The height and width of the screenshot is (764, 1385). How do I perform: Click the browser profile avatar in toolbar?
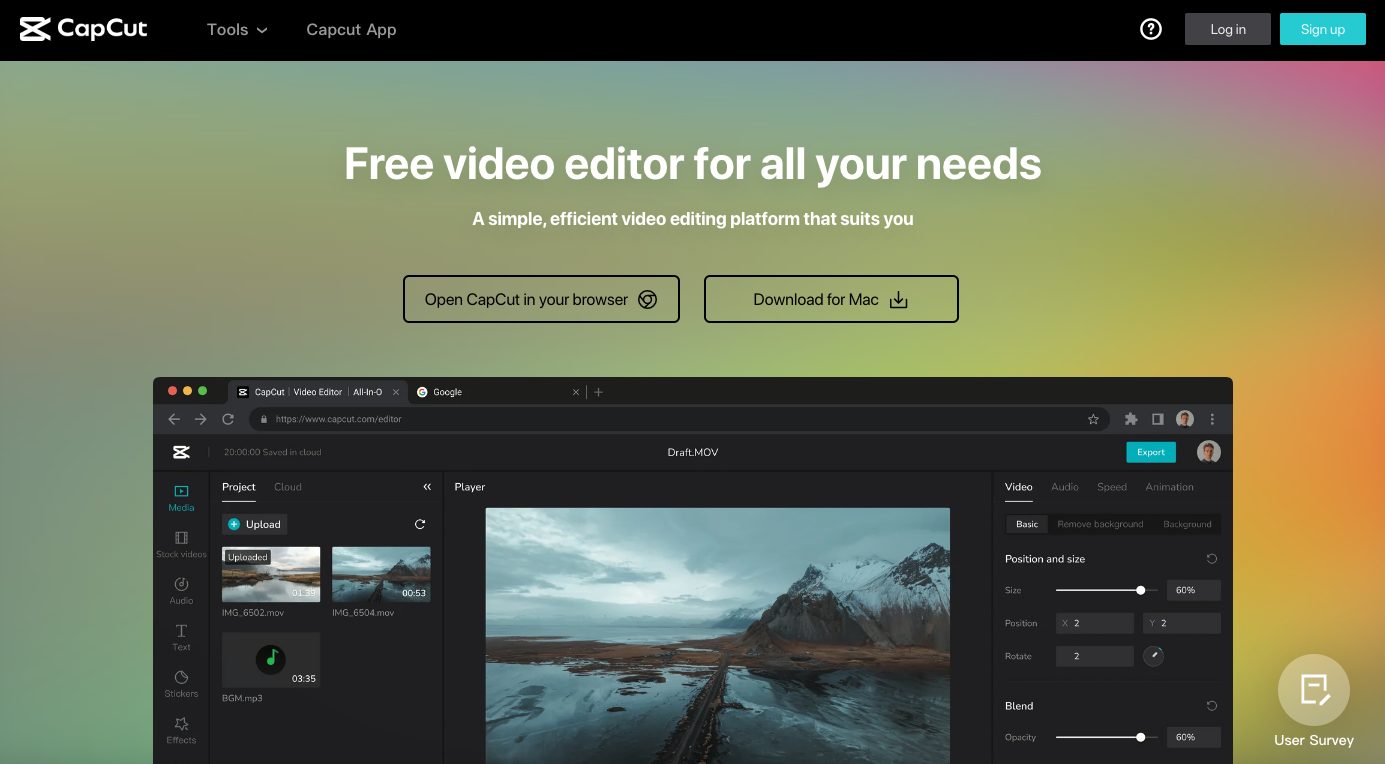(x=1184, y=419)
